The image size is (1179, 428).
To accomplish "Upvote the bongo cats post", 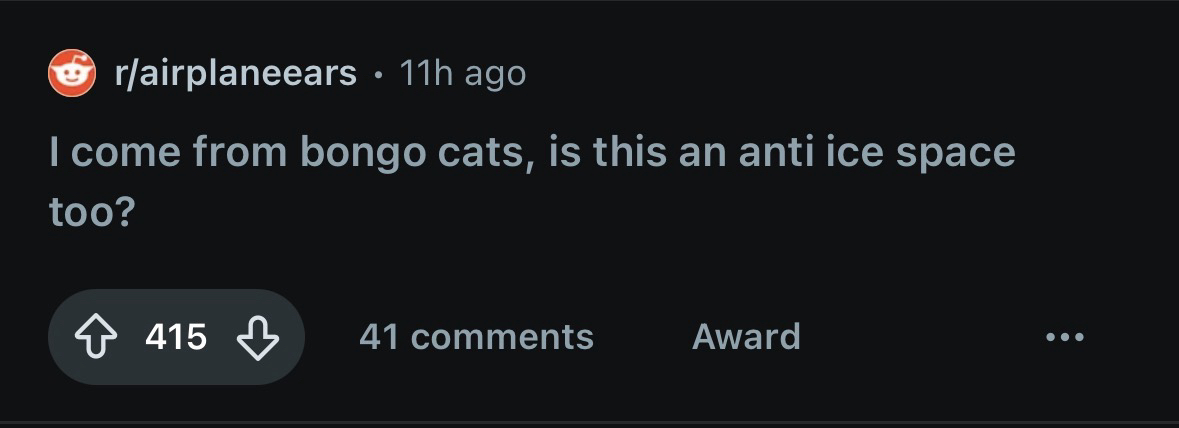I will coord(95,337).
